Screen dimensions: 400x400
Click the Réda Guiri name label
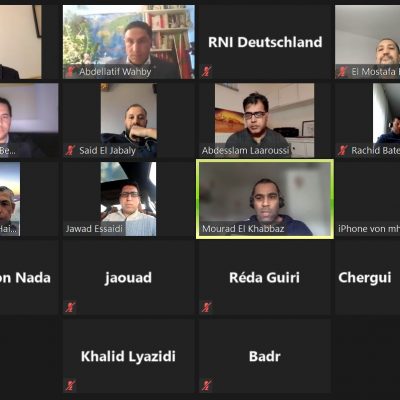[x=265, y=278]
